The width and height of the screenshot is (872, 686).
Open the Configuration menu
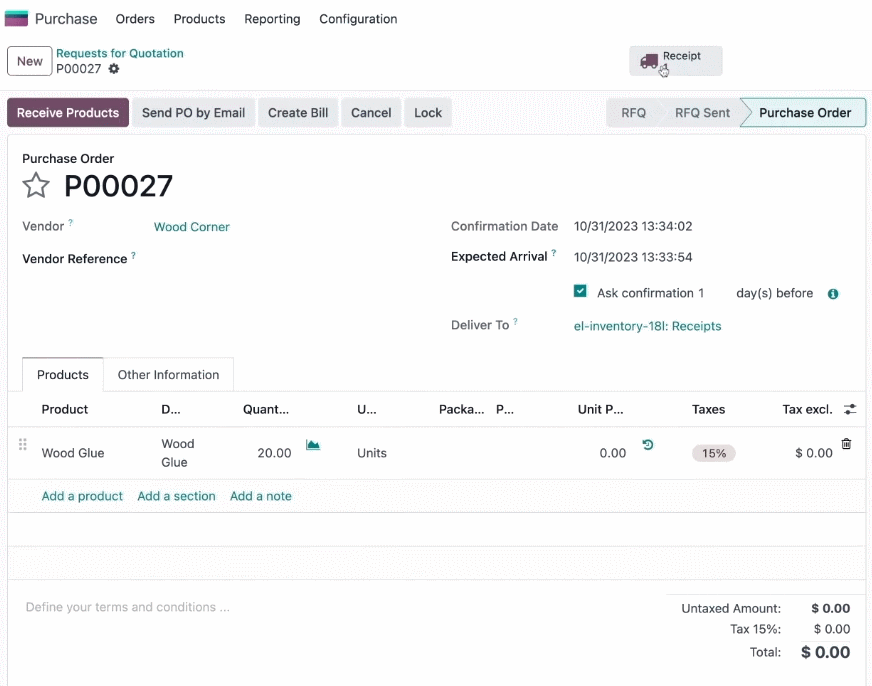tap(358, 19)
